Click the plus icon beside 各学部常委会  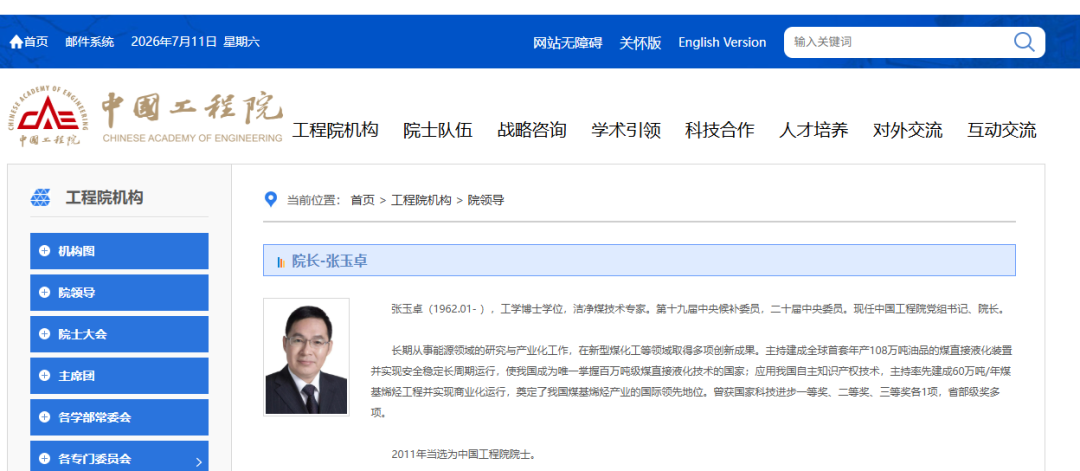tap(45, 417)
